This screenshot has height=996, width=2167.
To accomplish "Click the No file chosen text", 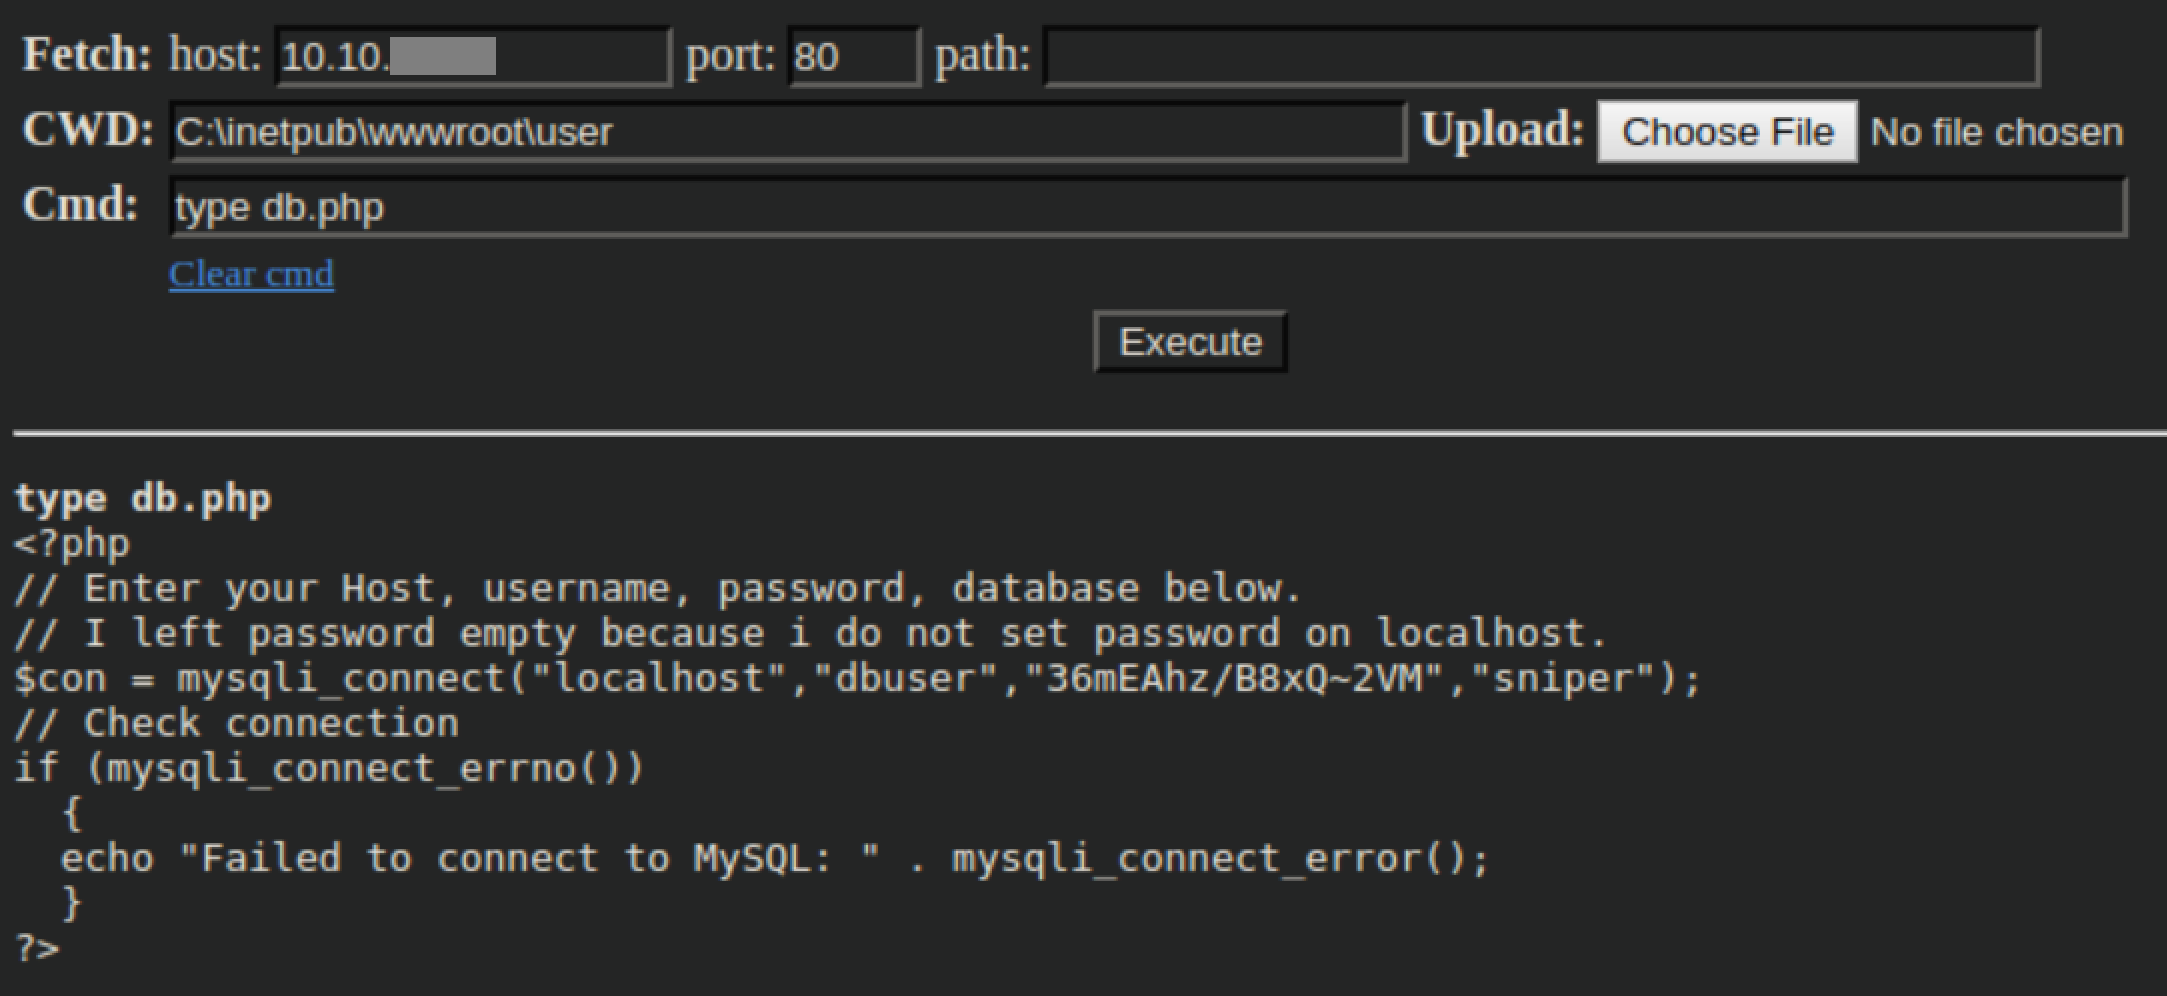I will [1996, 132].
